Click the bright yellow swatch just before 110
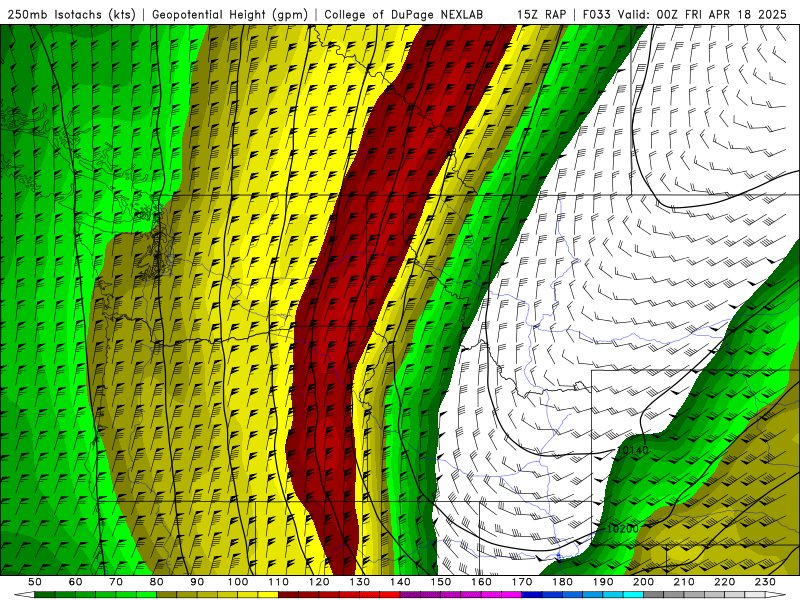800x600 pixels. [x=268, y=595]
